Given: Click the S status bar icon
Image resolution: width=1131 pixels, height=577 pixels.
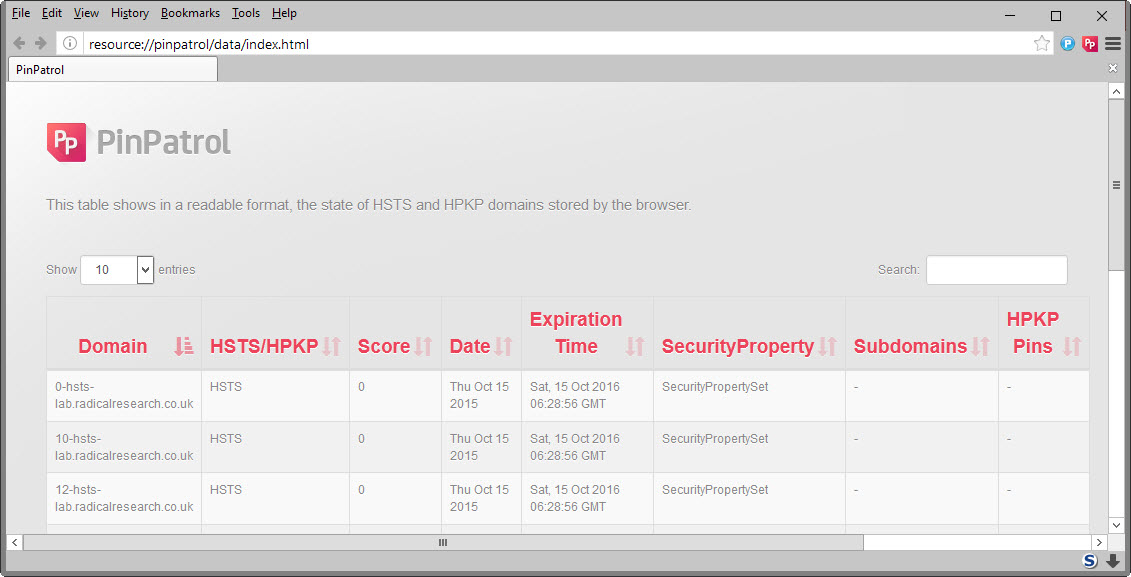Looking at the screenshot, I should click(x=1090, y=561).
